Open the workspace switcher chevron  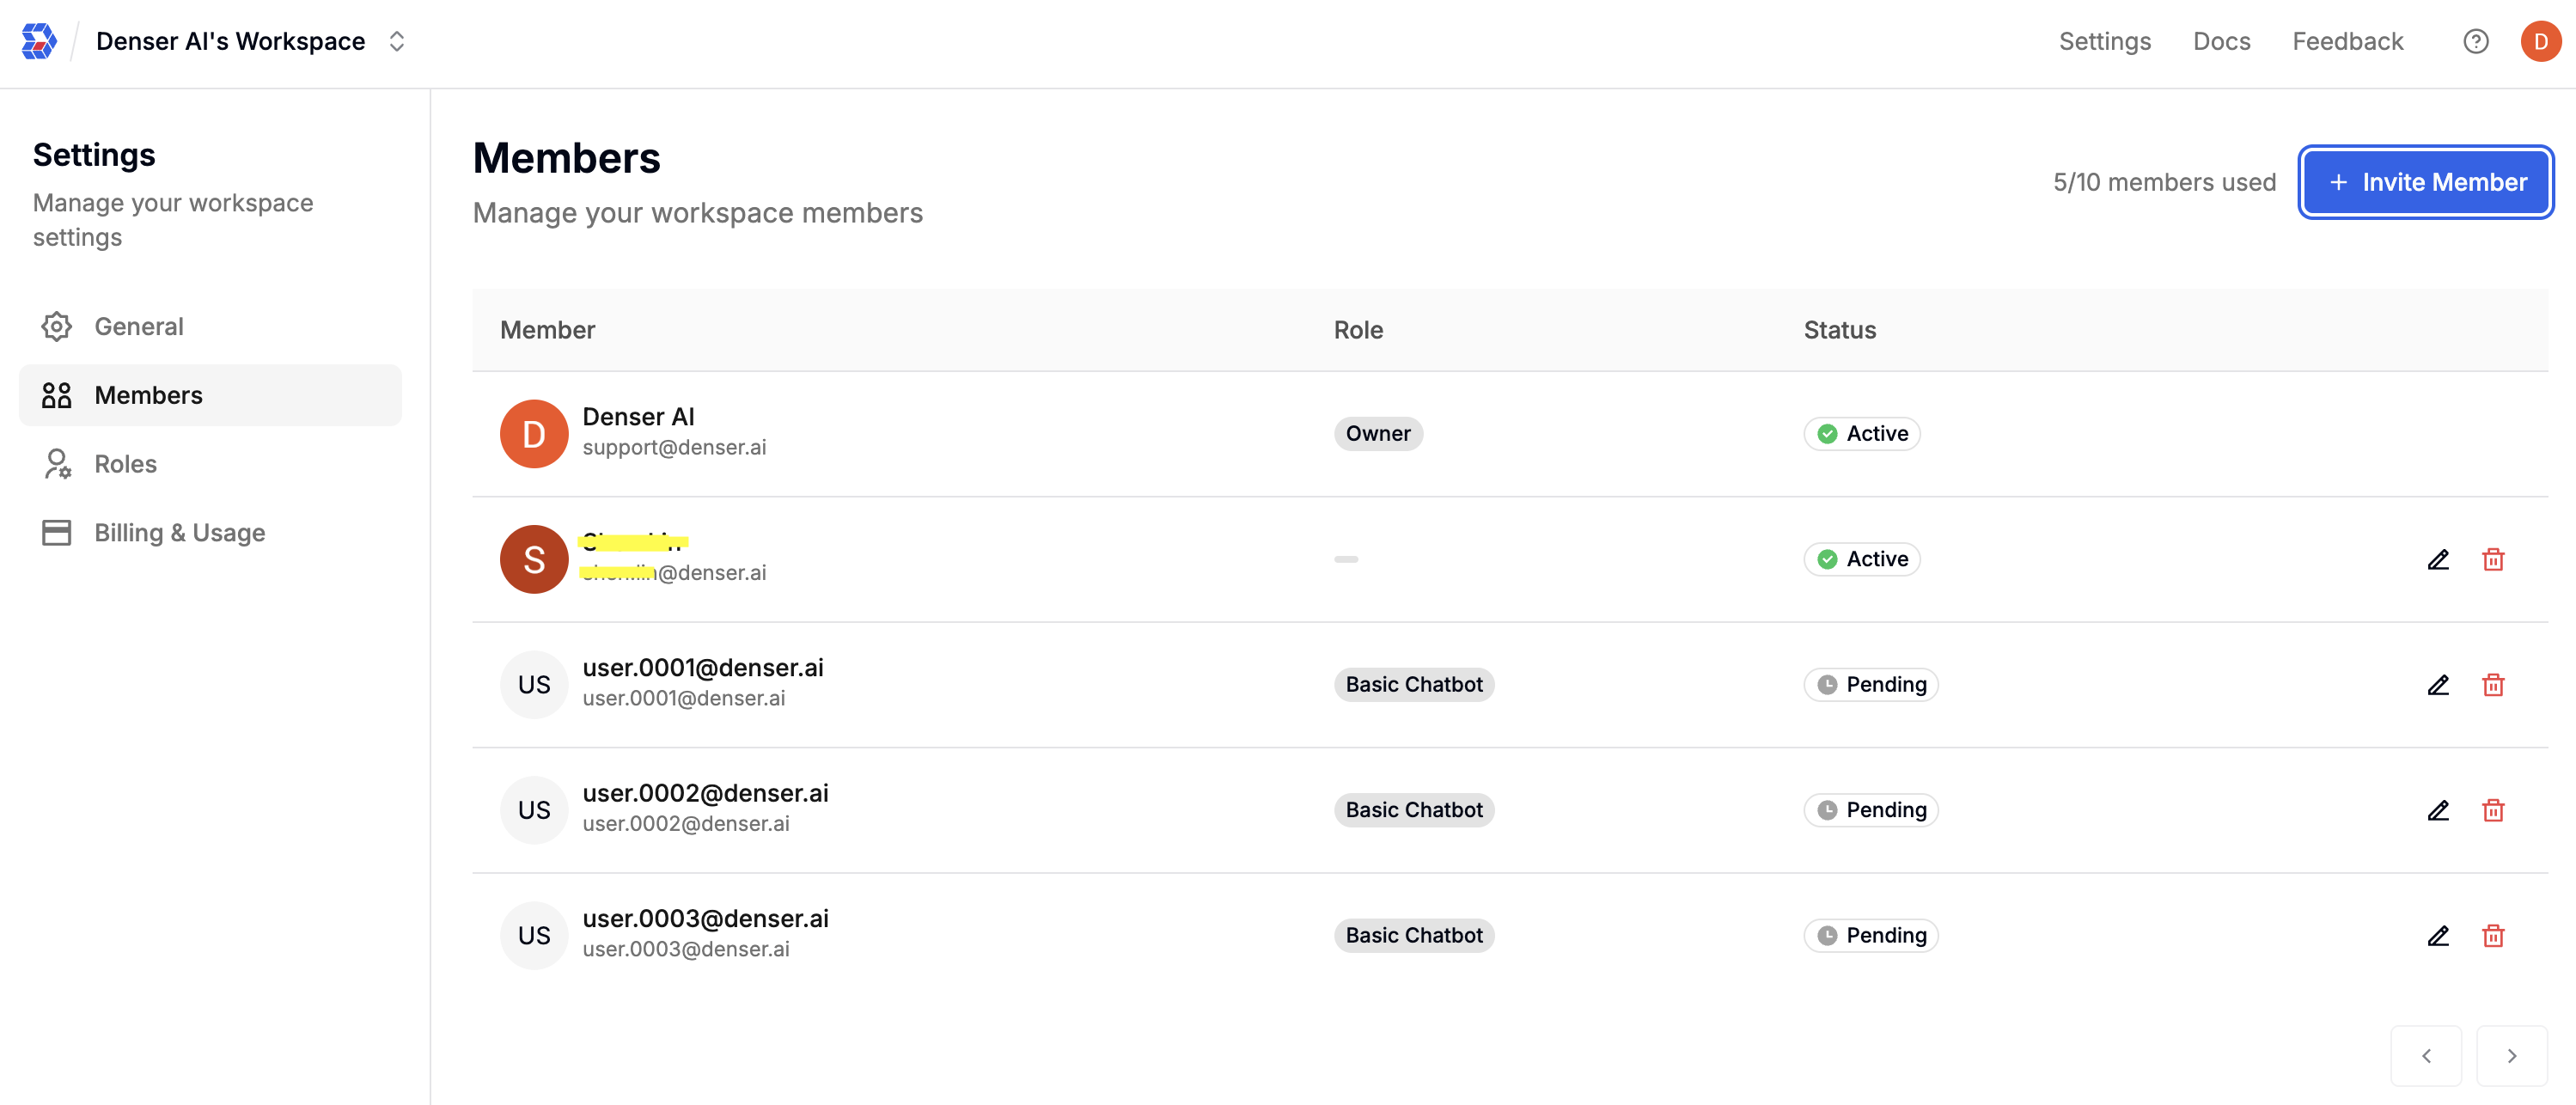(397, 41)
